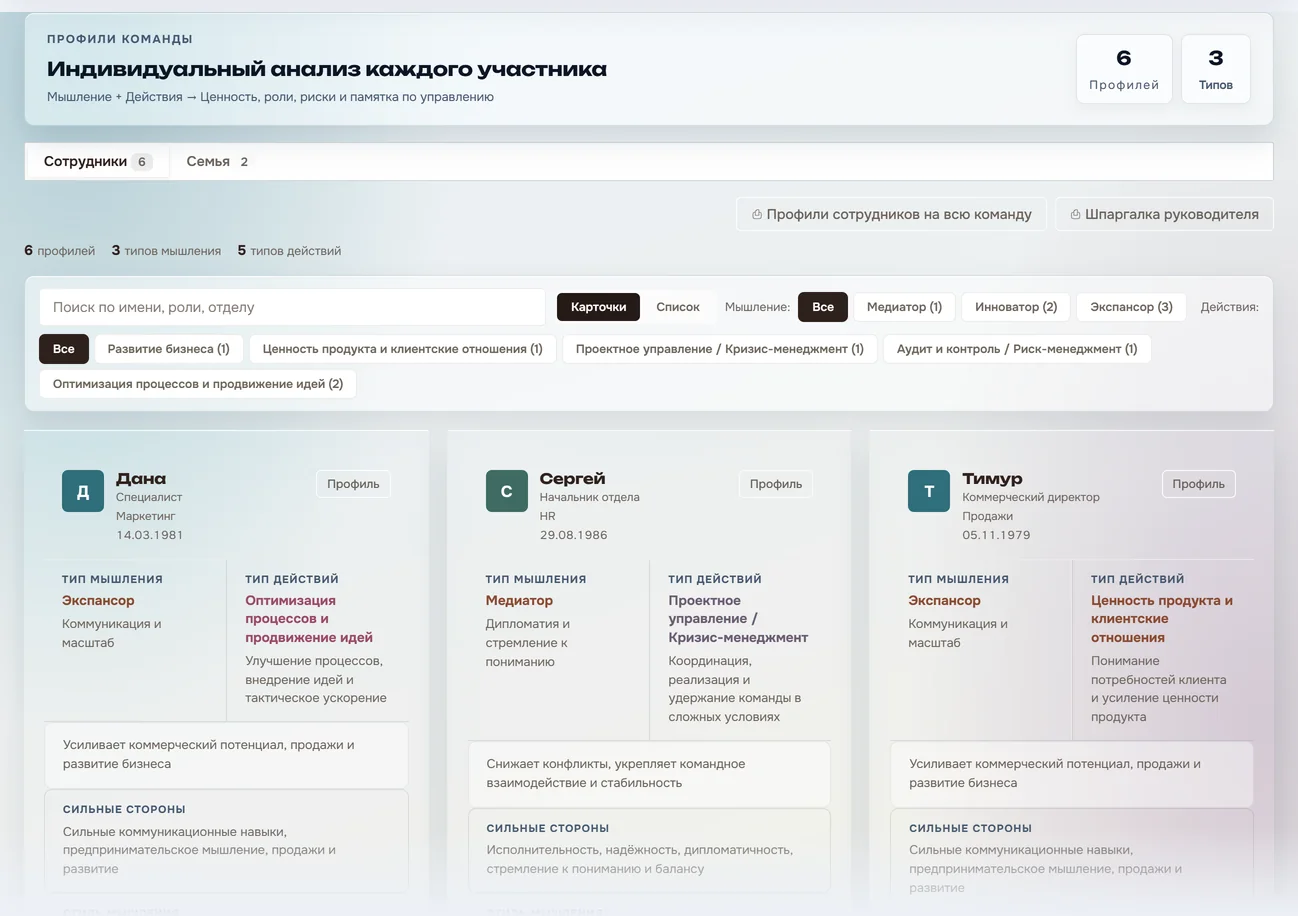Click the 3 Типов counter card
The image size is (1298, 916).
click(1216, 69)
